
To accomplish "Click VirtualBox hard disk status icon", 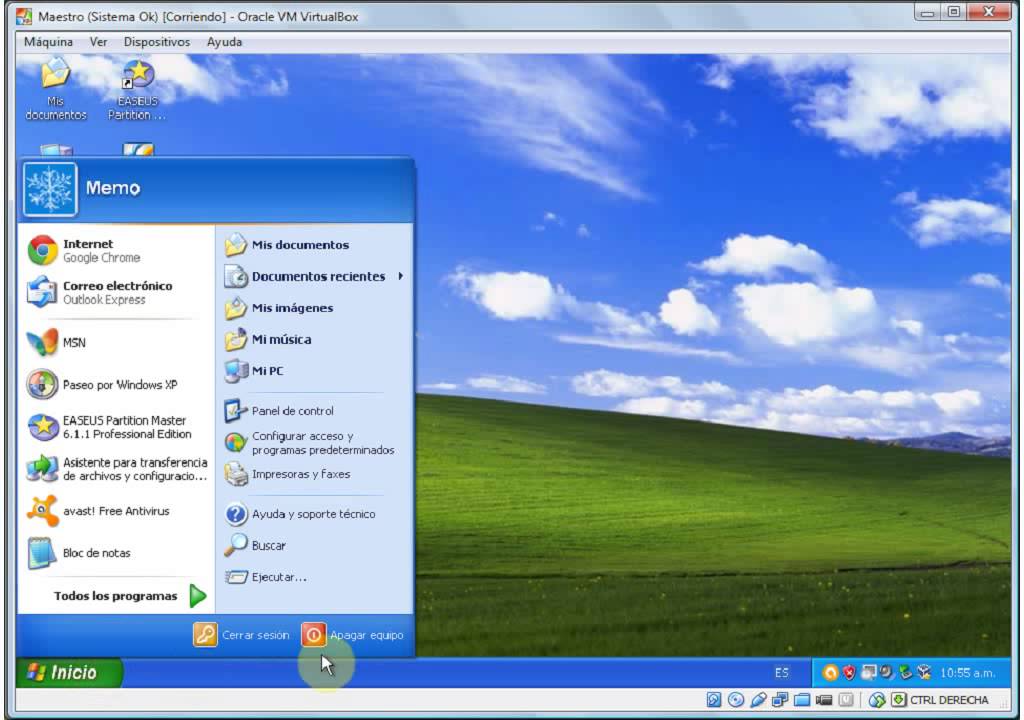I will (714, 700).
